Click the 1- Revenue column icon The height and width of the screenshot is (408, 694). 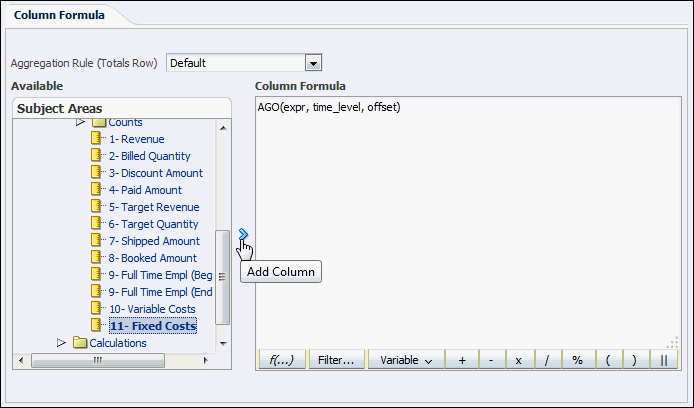[x=97, y=139]
